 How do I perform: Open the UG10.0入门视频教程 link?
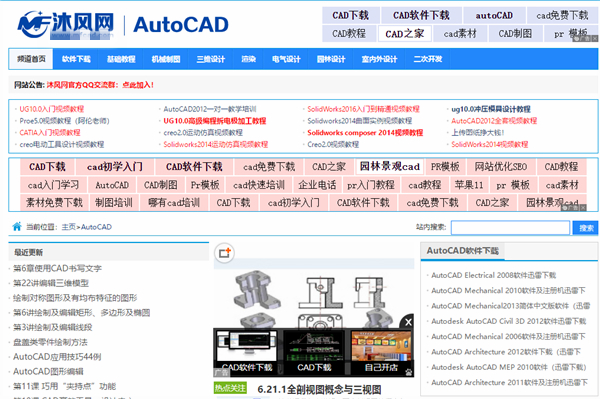(52, 109)
